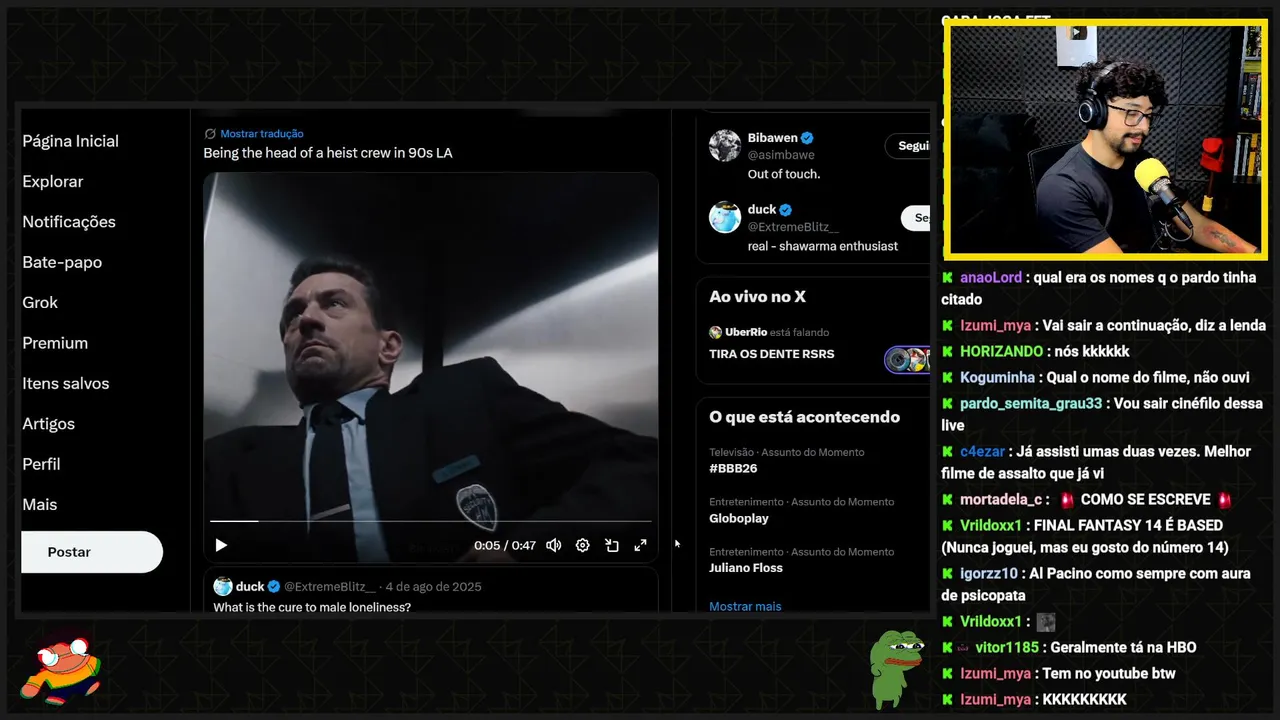This screenshot has height=720, width=1280.
Task: Toggle picture-in-picture on the video
Action: point(612,545)
